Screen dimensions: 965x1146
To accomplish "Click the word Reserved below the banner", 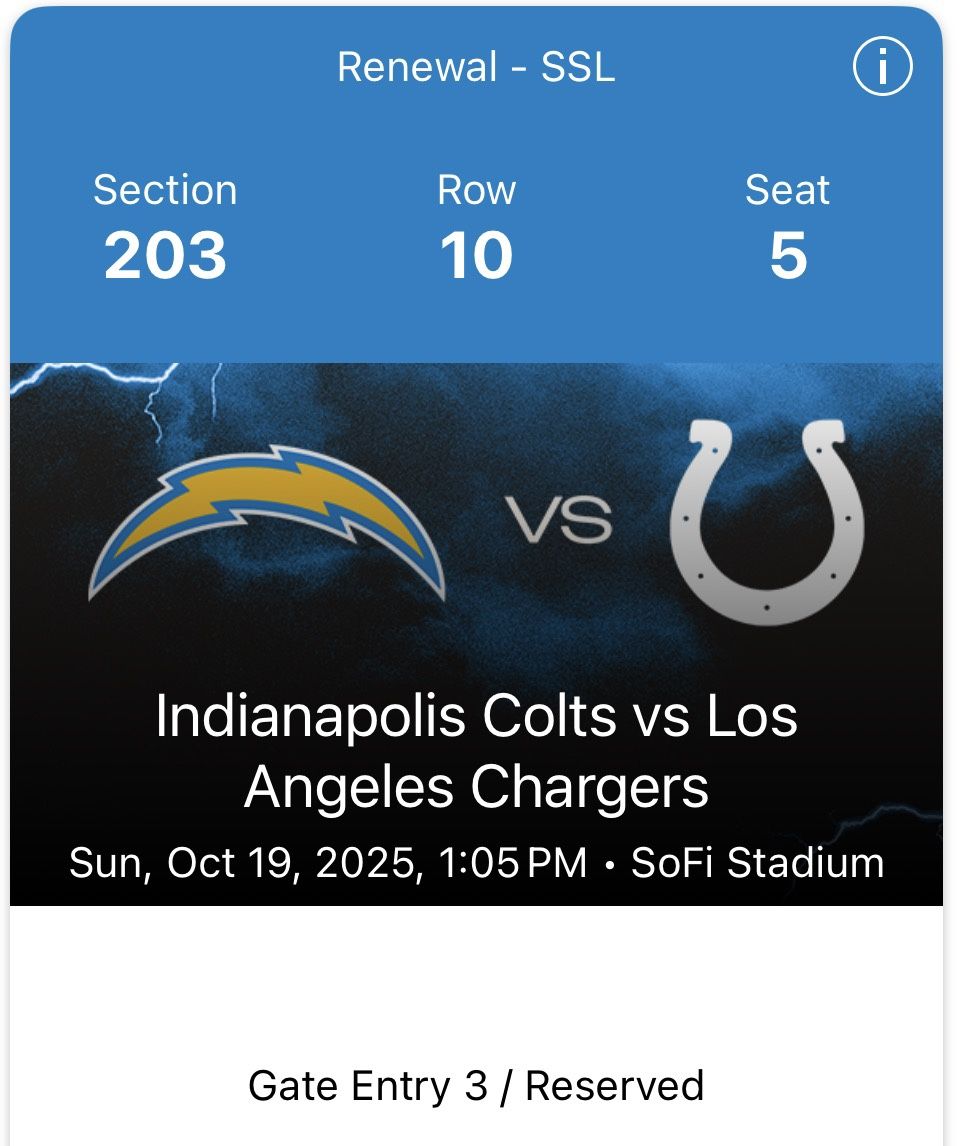I will [x=615, y=1085].
